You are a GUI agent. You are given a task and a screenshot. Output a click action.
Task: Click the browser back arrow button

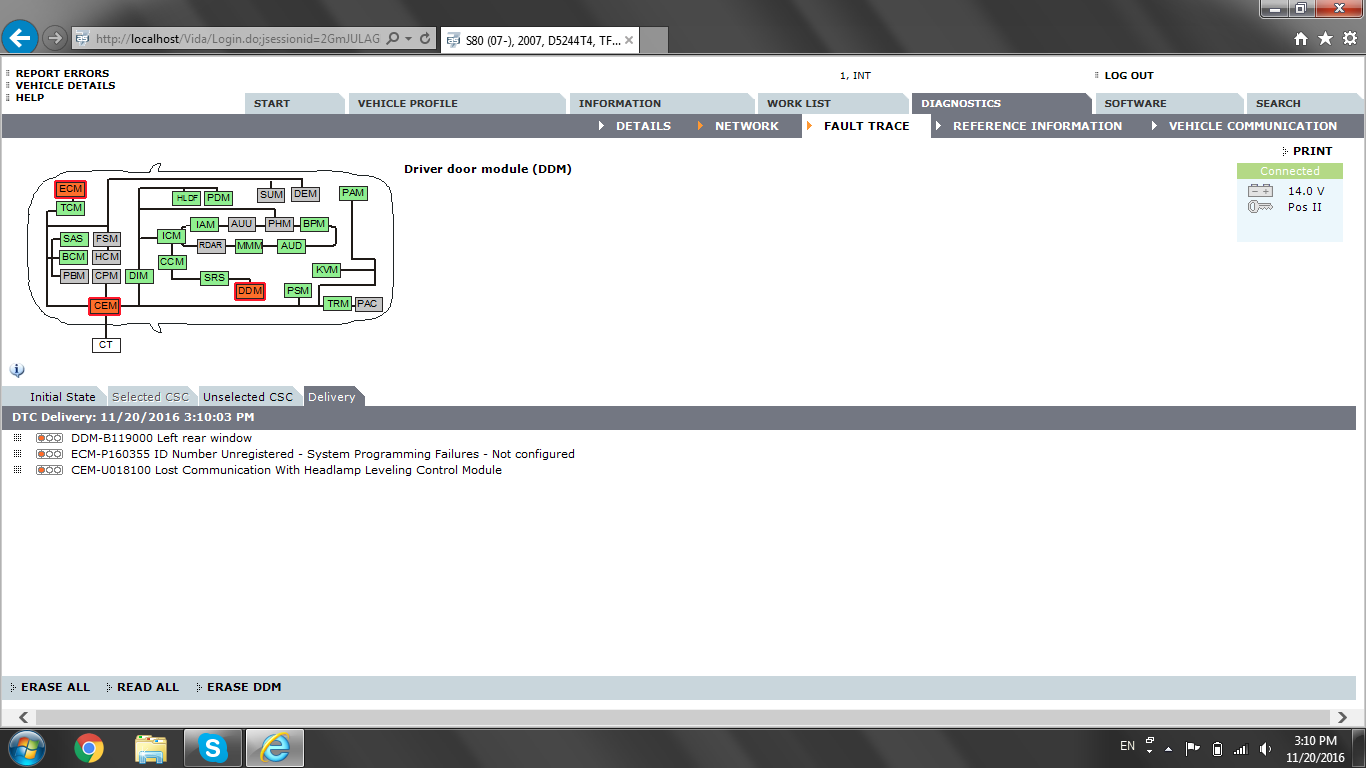(20, 38)
